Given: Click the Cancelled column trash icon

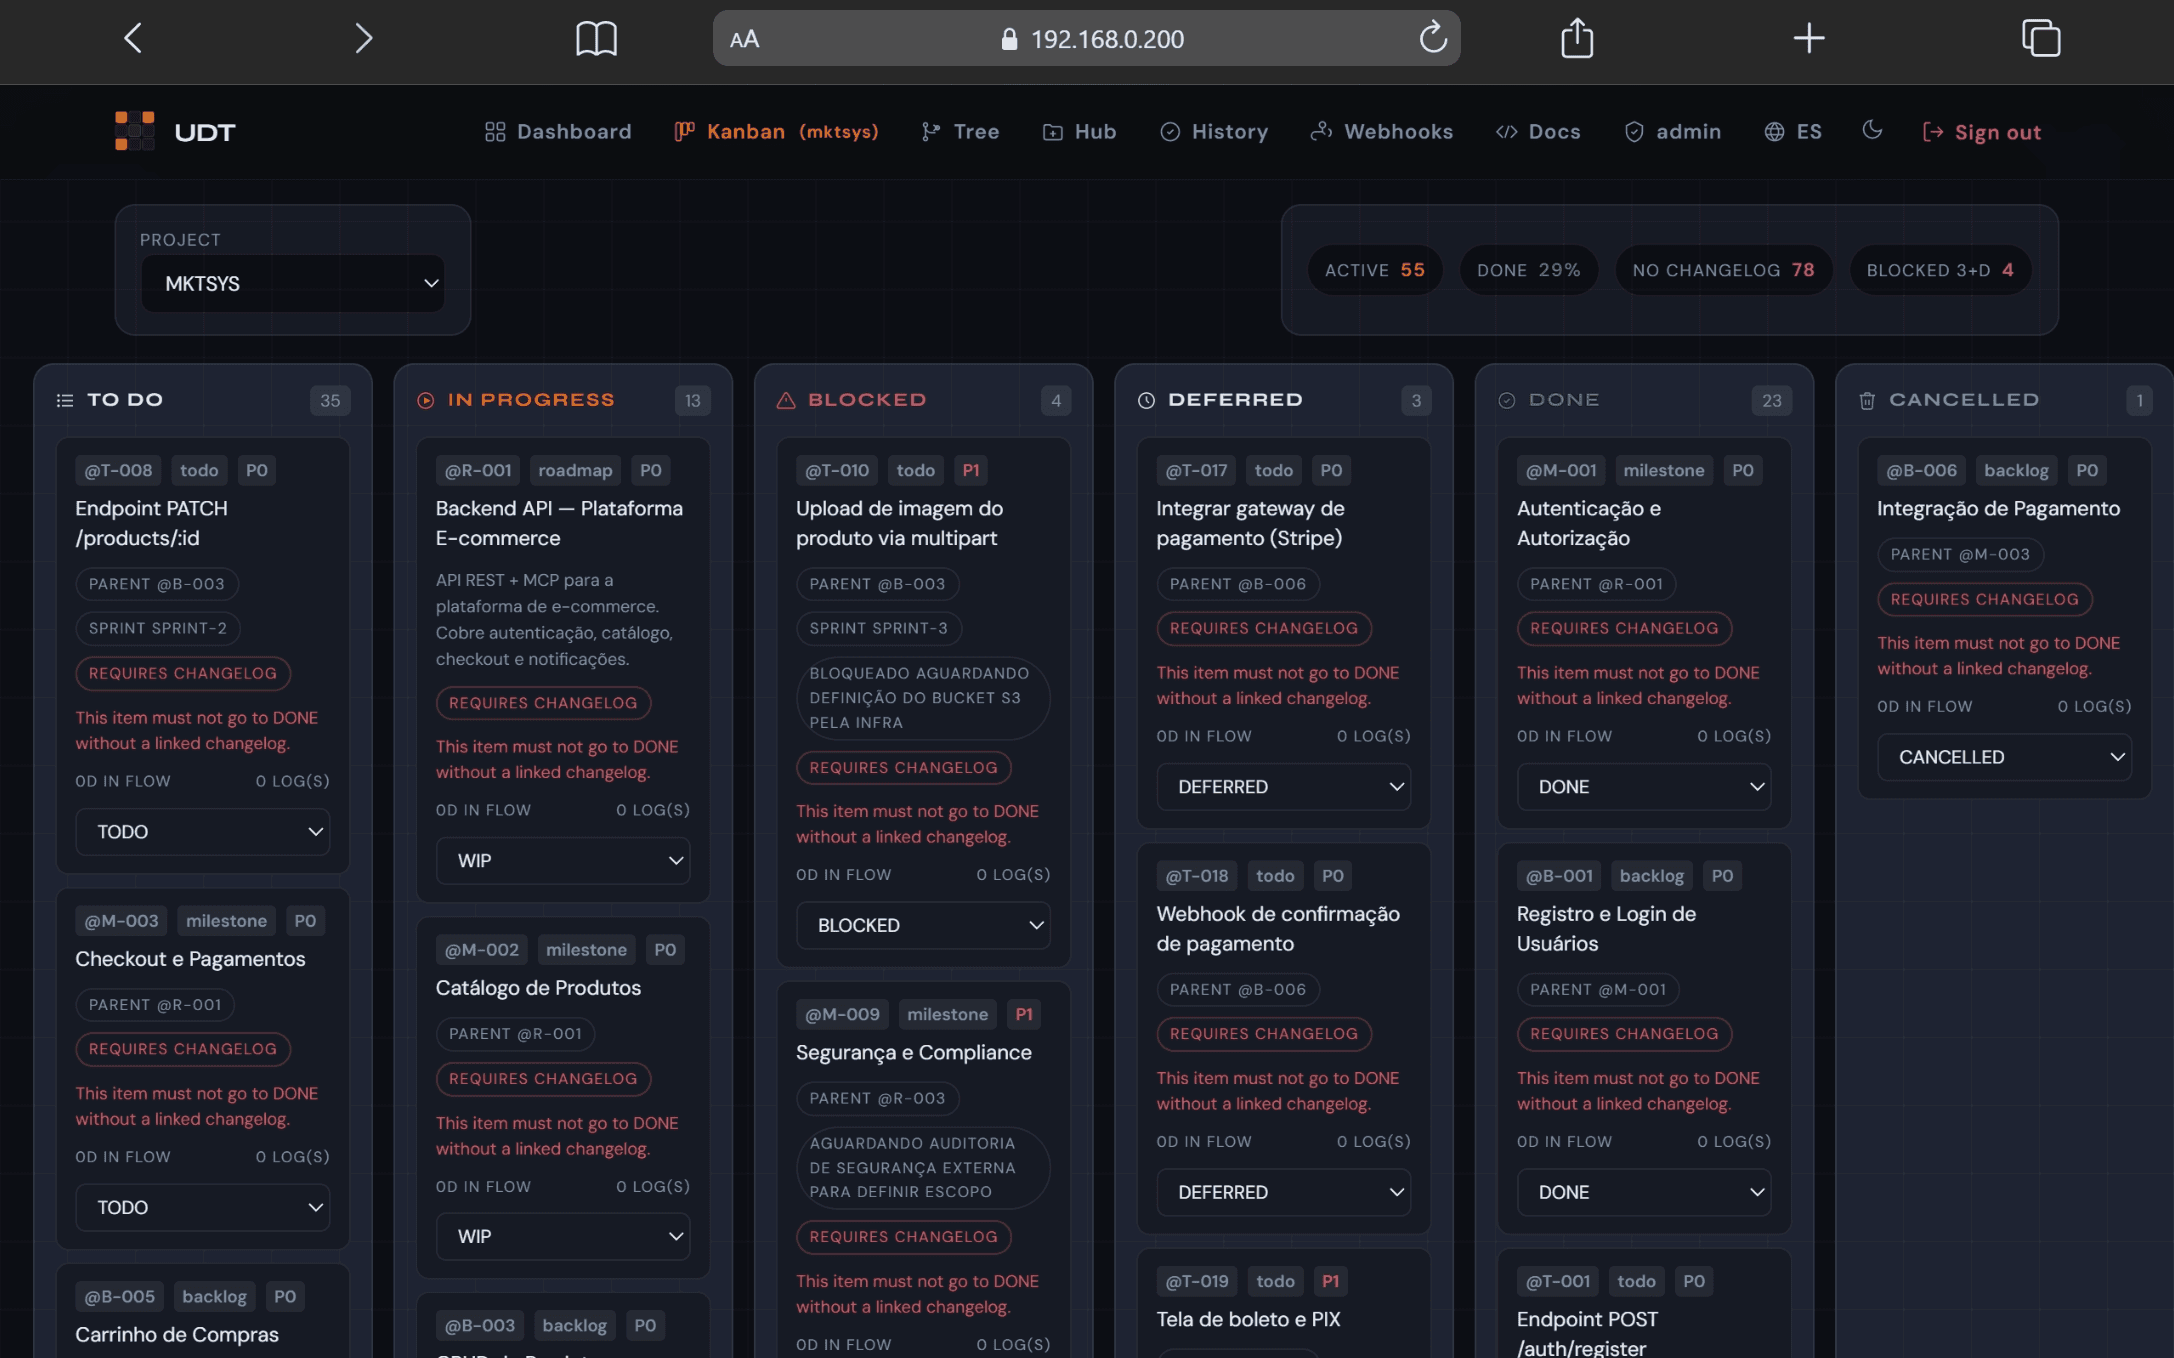Looking at the screenshot, I should tap(1866, 400).
